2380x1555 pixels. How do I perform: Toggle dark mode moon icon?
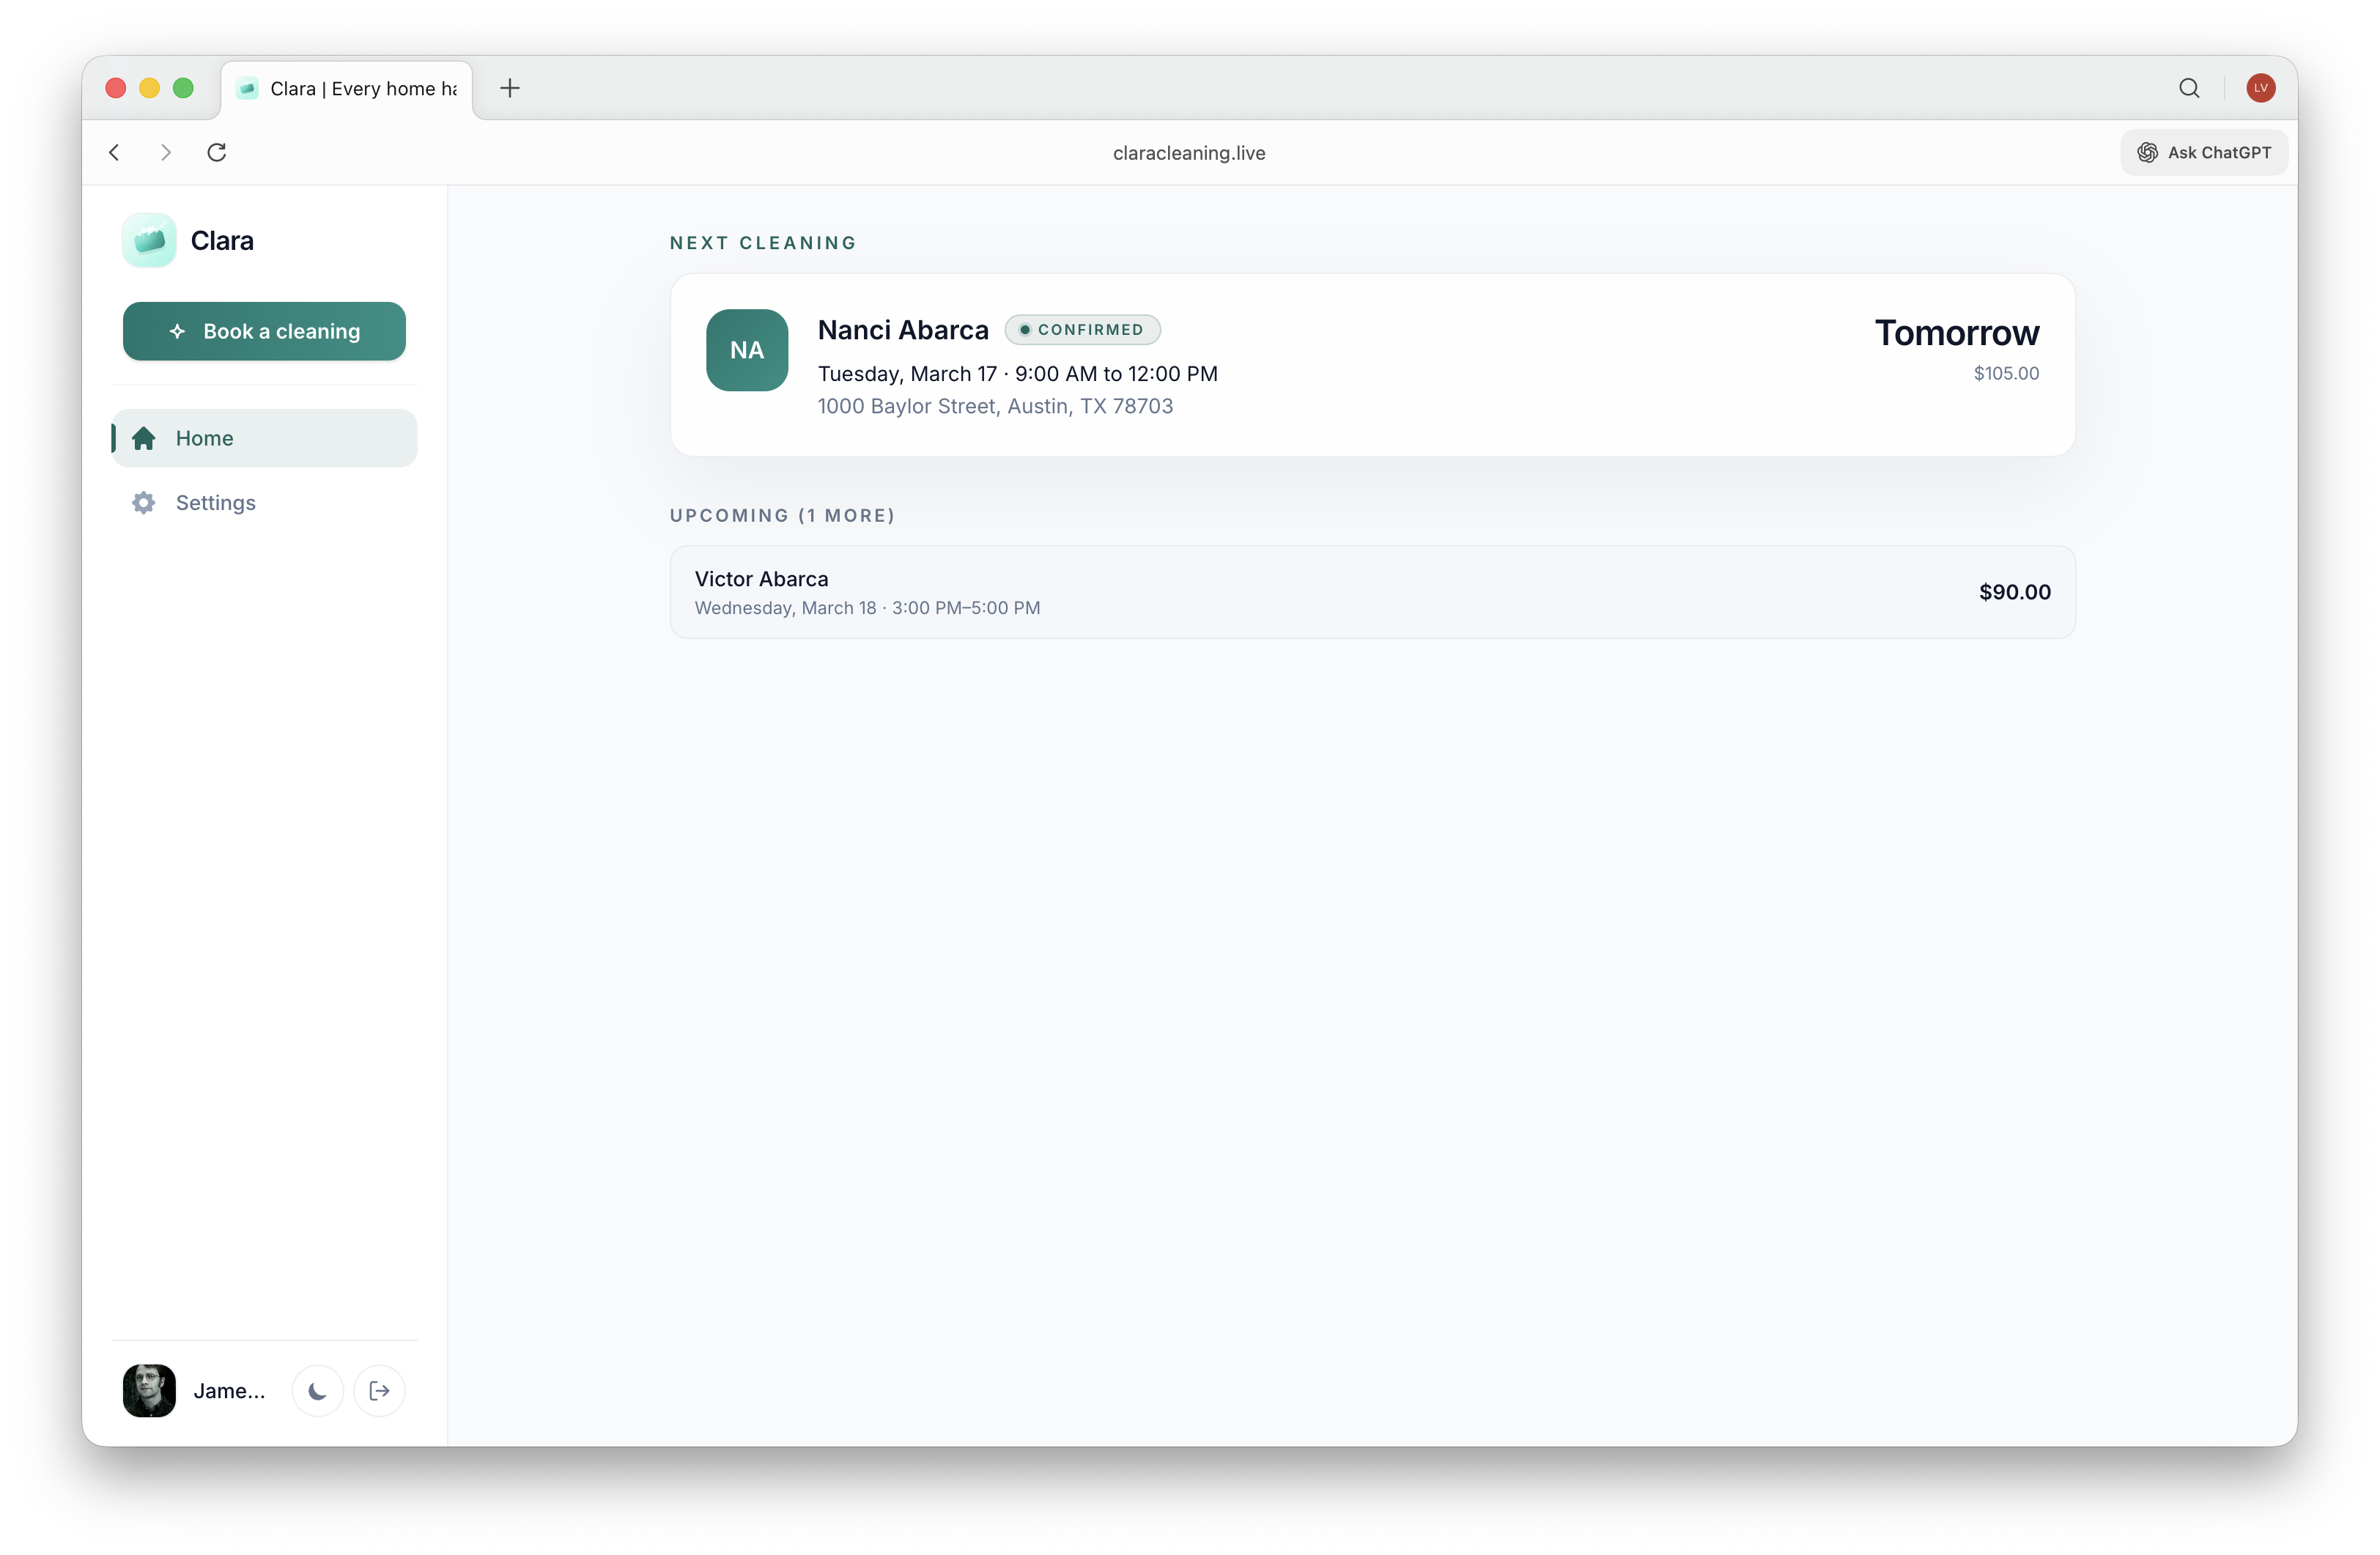[x=317, y=1391]
